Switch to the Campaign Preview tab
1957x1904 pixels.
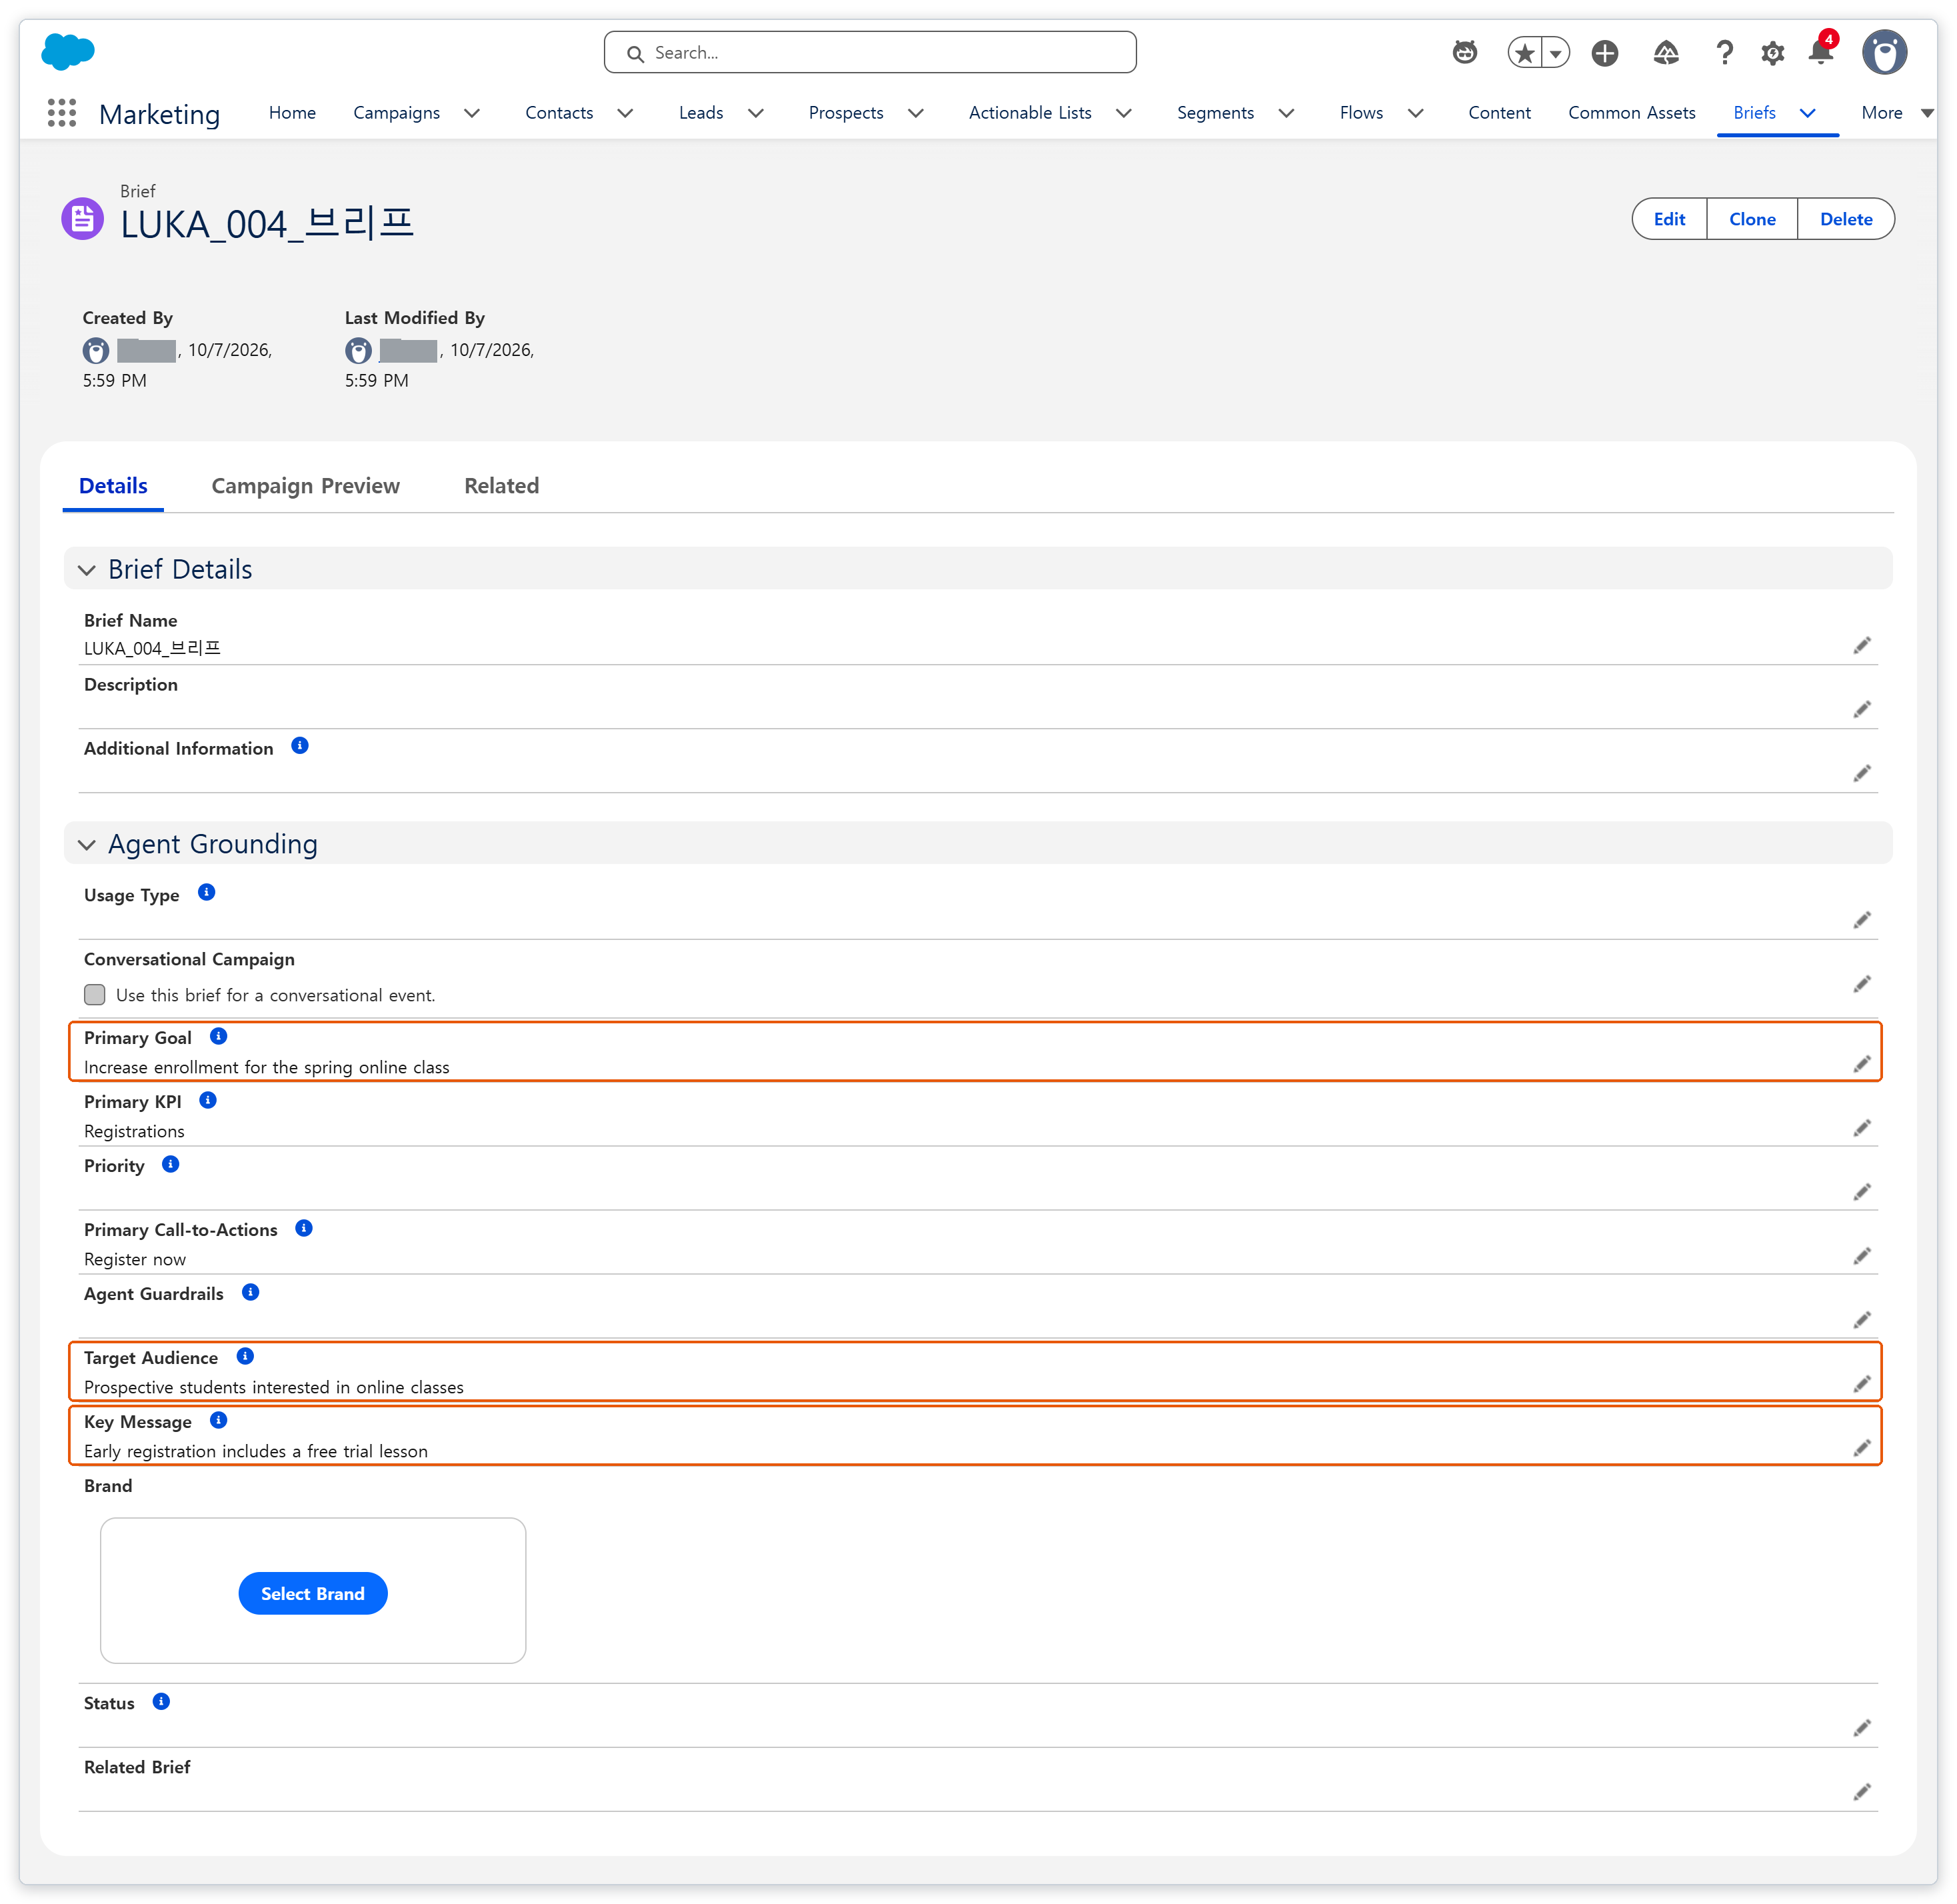point(305,486)
